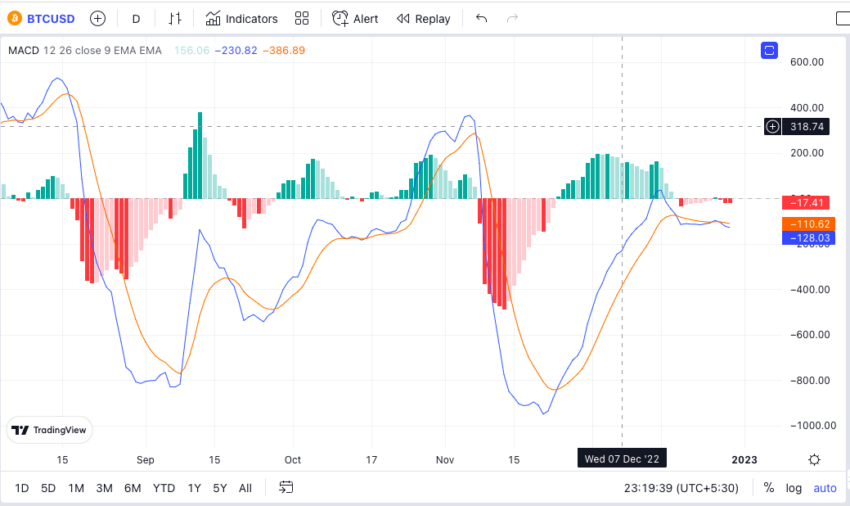Open the timezone 23:19:39 (UTC+5:30) menu
Screen dimensions: 850x506
[x=681, y=488]
